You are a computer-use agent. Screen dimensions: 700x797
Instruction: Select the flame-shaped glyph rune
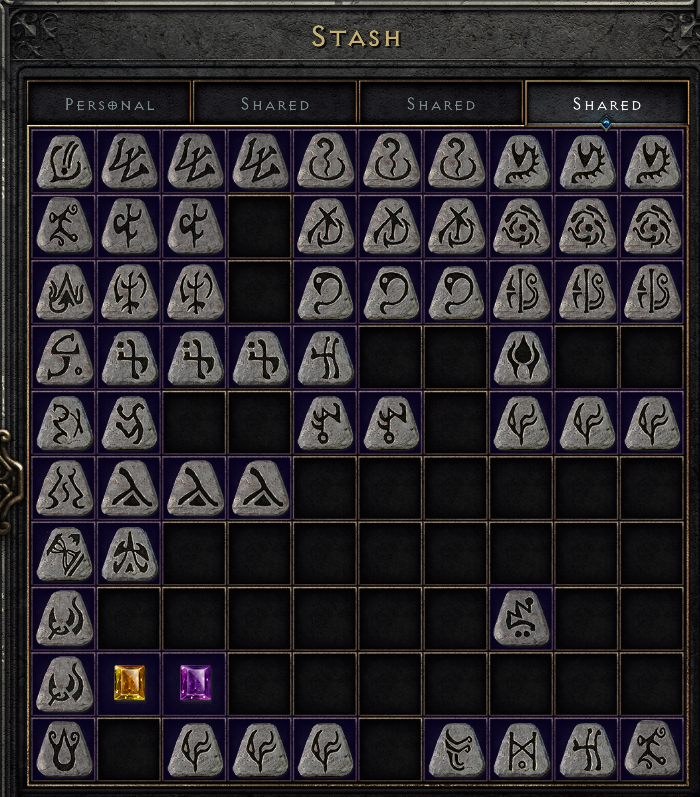(x=65, y=292)
